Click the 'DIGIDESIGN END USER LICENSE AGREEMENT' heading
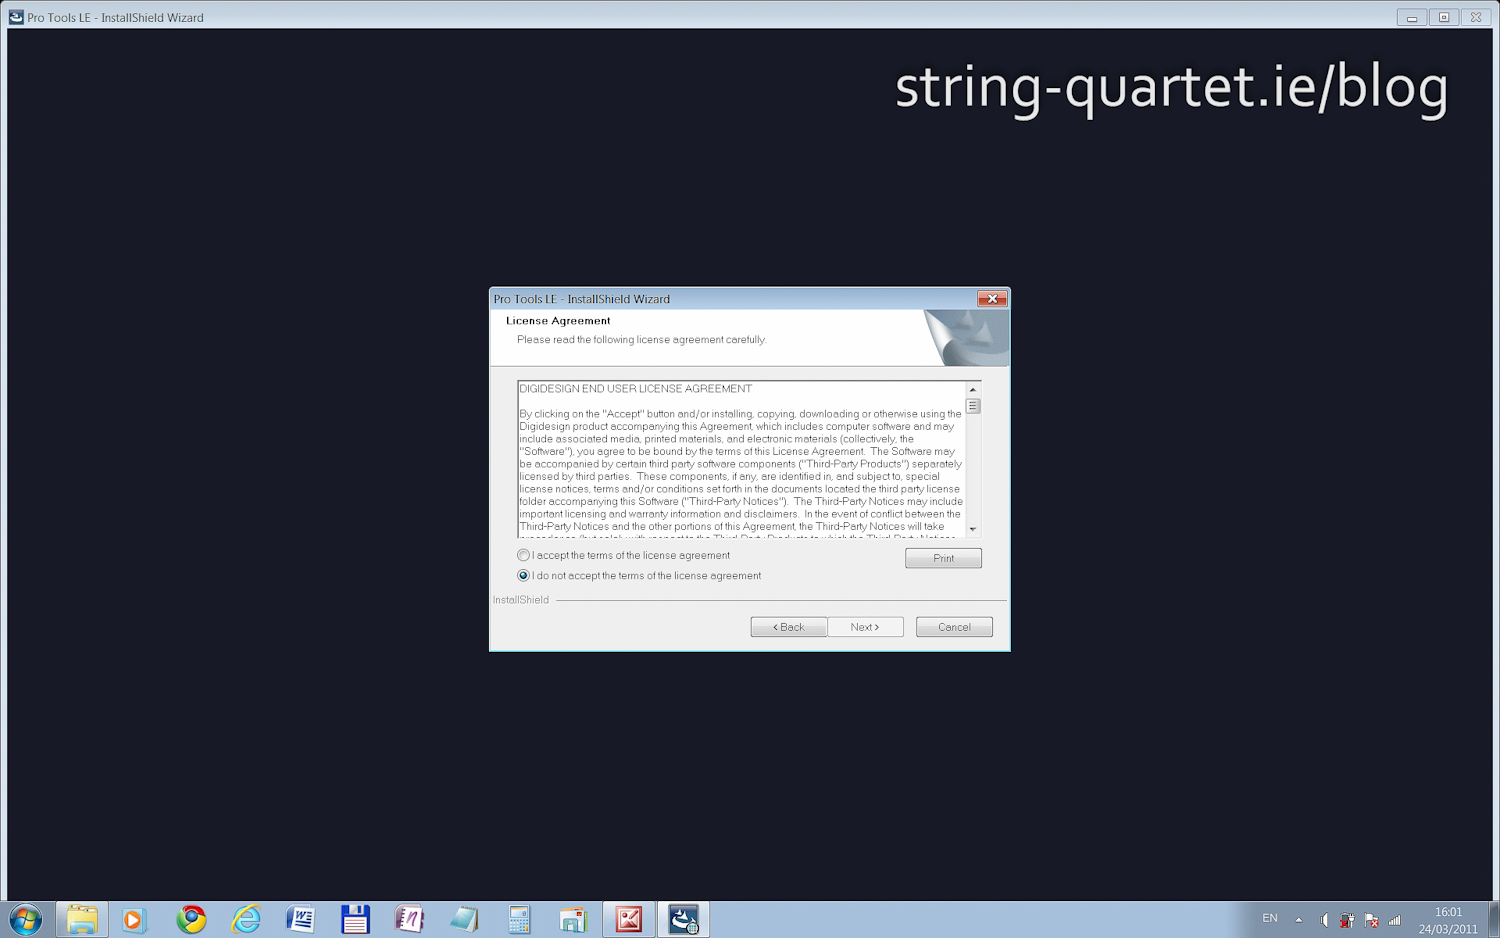The height and width of the screenshot is (938, 1500). pos(635,389)
